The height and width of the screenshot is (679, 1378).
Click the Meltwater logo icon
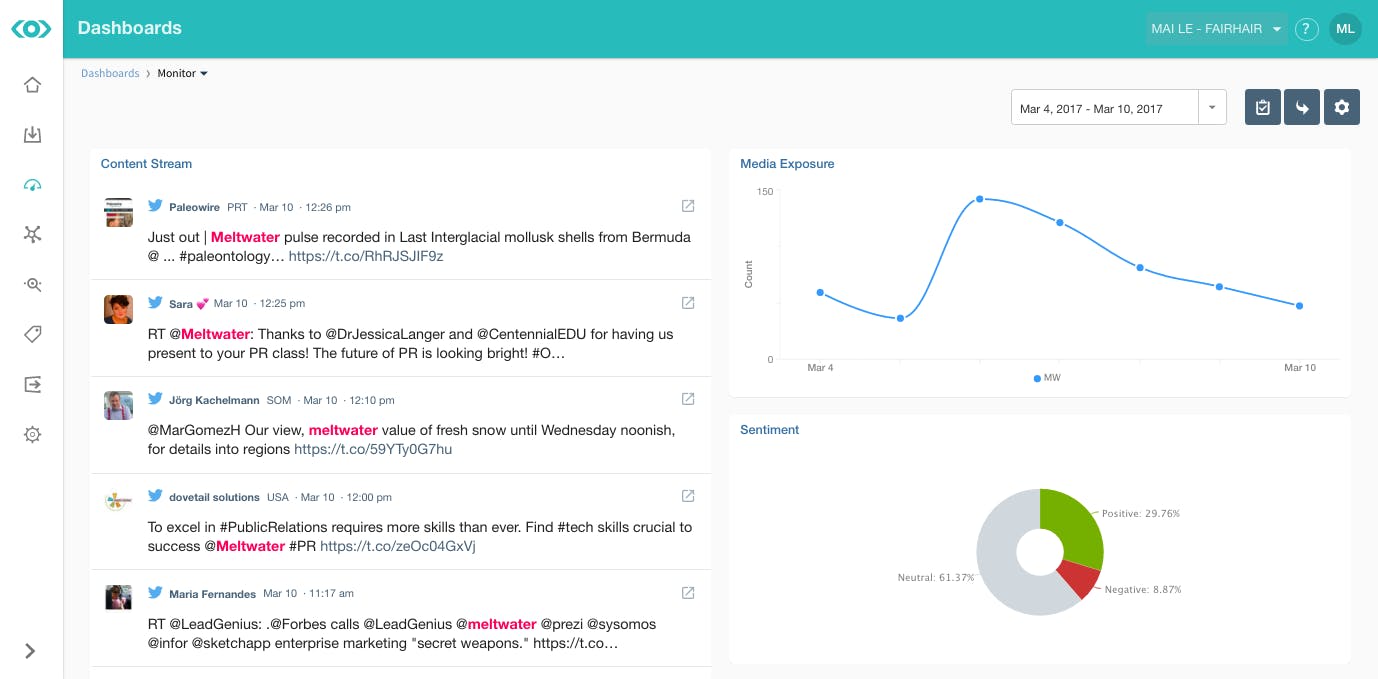(31, 29)
